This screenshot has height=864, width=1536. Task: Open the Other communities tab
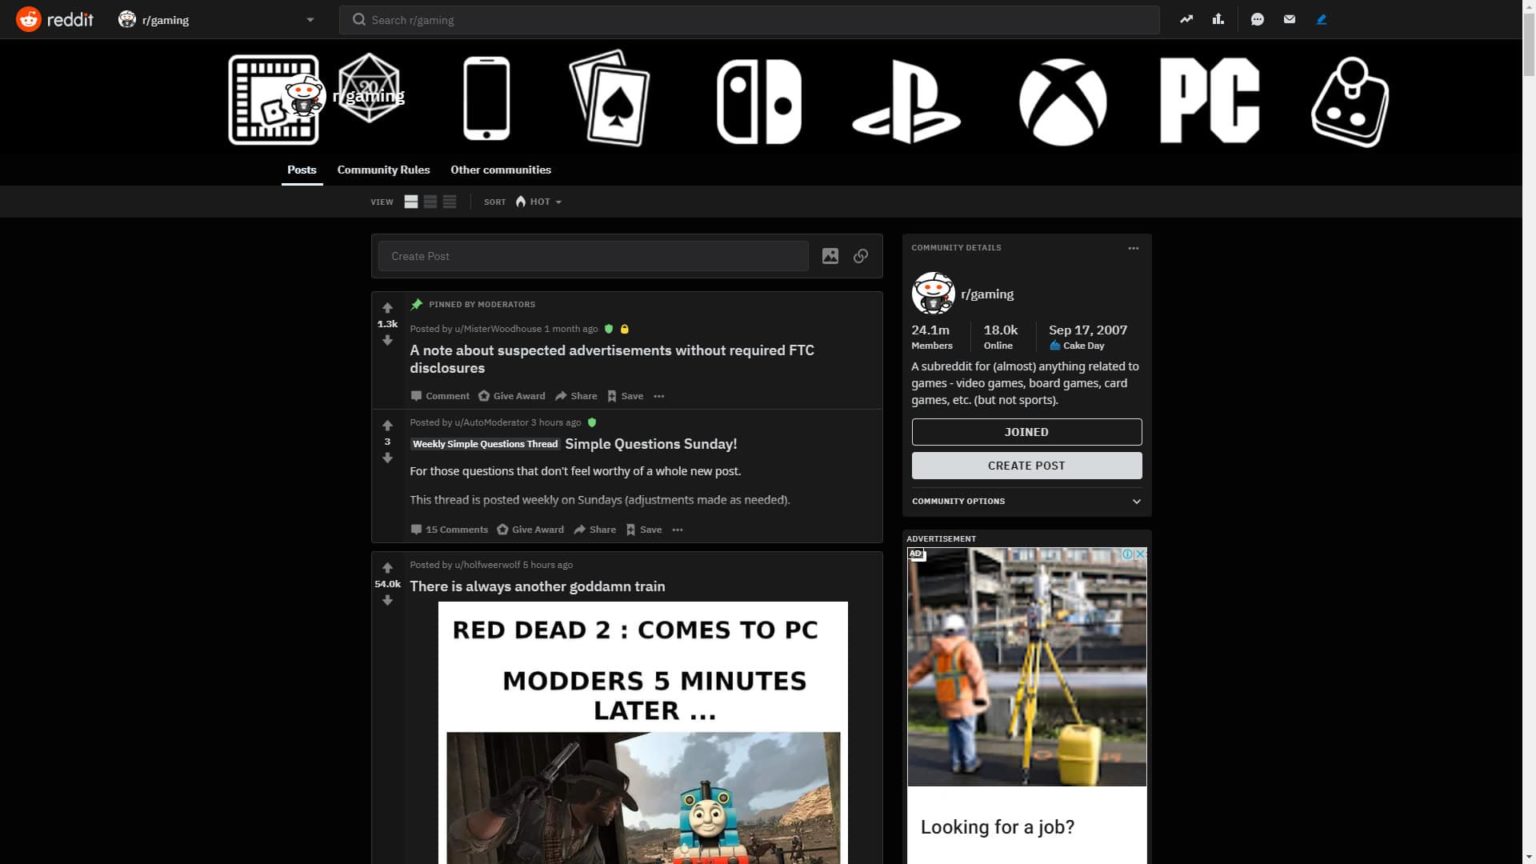click(x=500, y=170)
